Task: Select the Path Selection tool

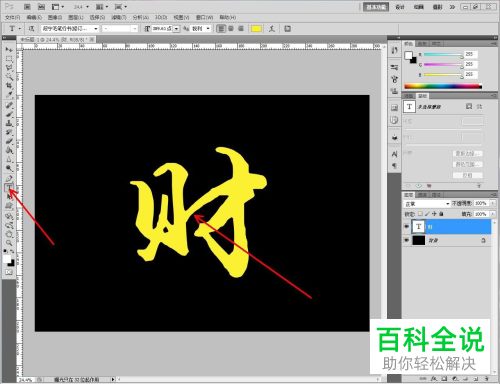Action: click(9, 197)
